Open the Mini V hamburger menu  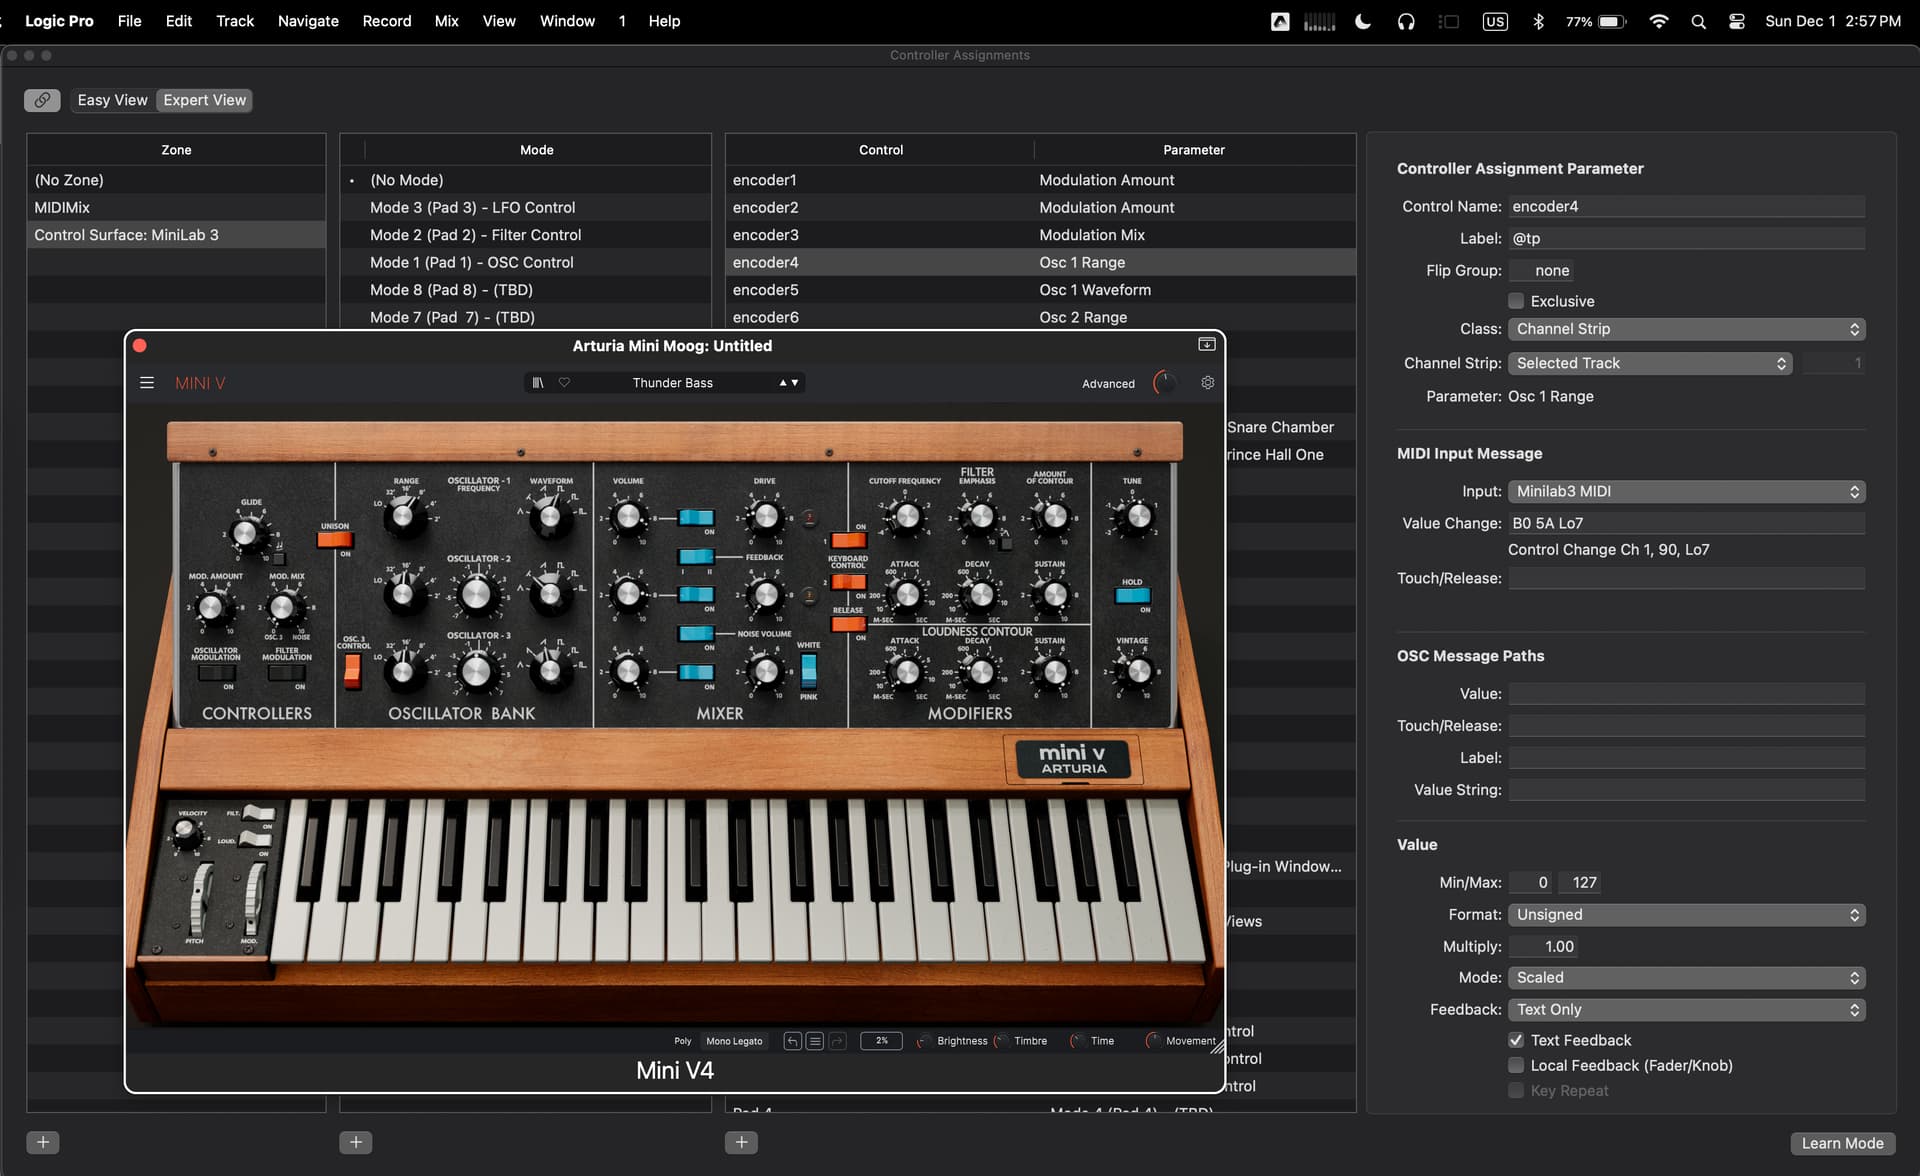pos(147,383)
